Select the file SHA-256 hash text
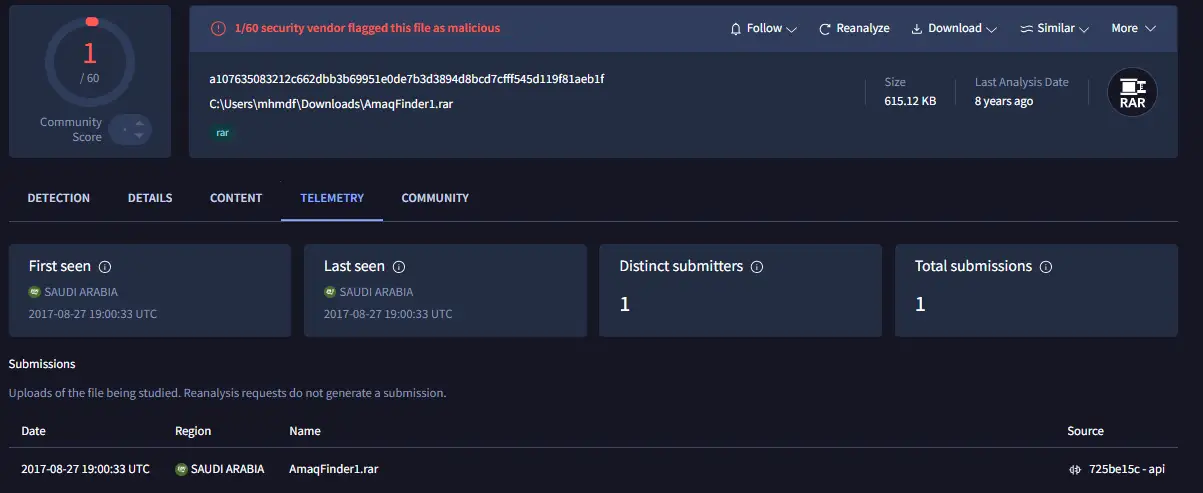 pyautogui.click(x=406, y=79)
